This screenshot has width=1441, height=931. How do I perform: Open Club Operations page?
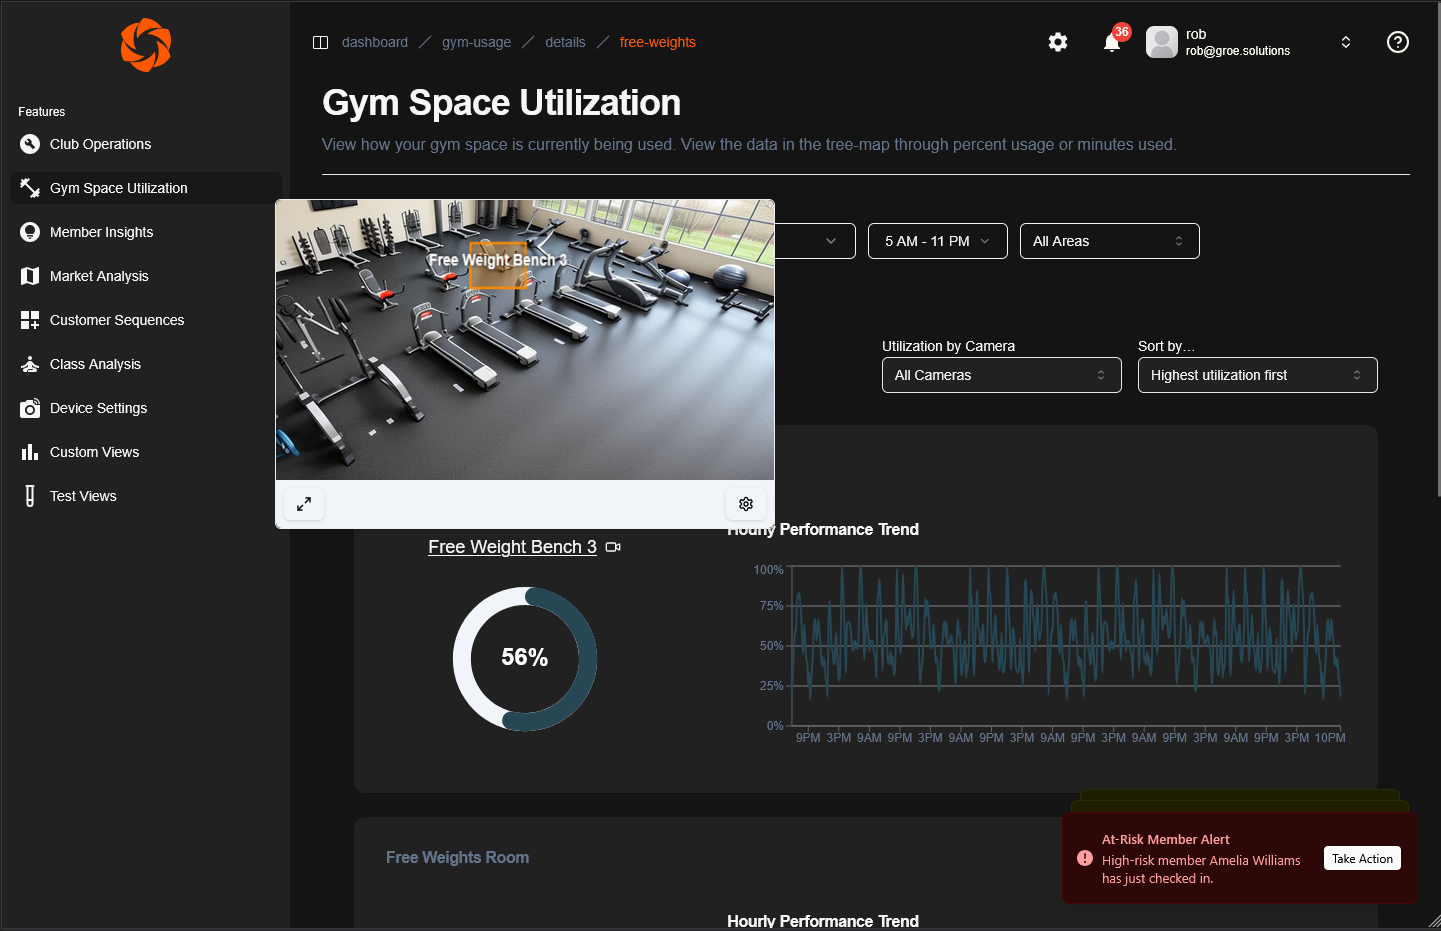coord(146,144)
